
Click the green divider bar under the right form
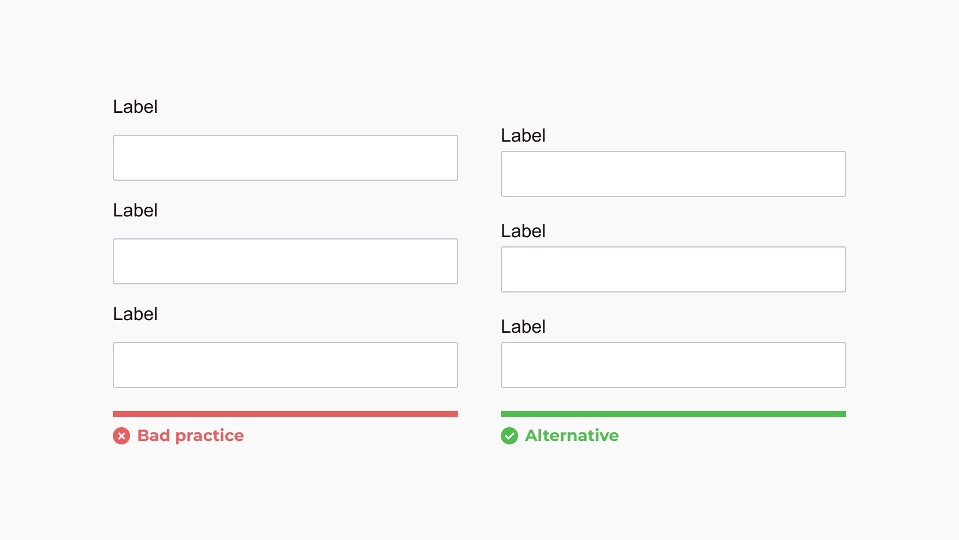click(673, 413)
